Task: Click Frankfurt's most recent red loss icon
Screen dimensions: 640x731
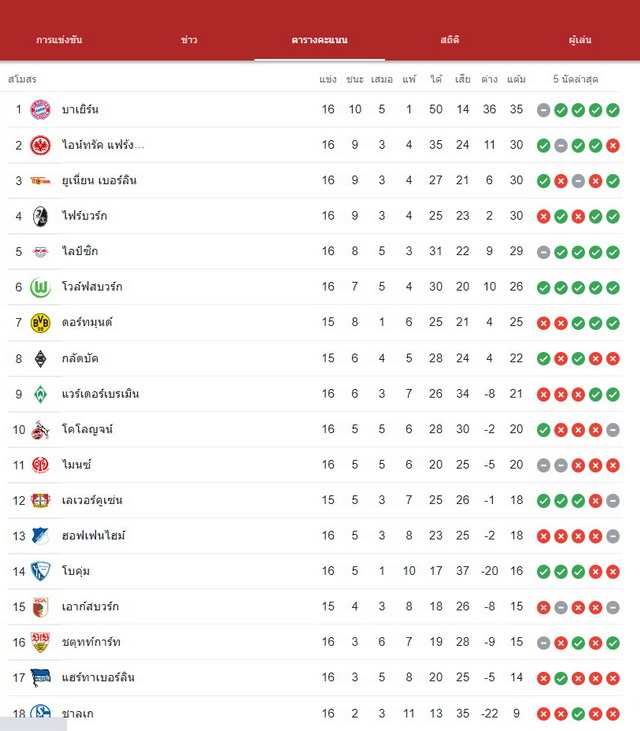Action: point(612,145)
